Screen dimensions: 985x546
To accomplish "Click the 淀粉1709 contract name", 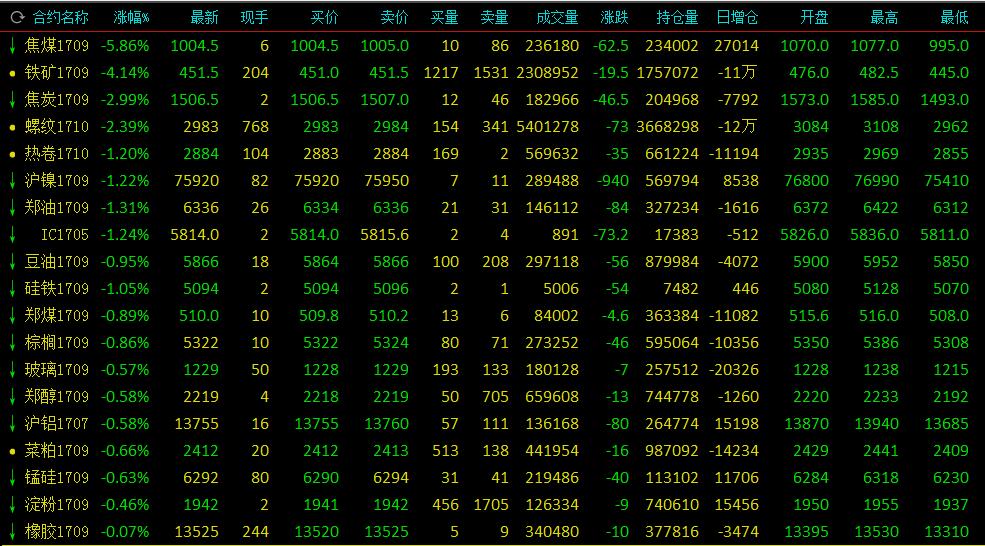I will [57, 505].
